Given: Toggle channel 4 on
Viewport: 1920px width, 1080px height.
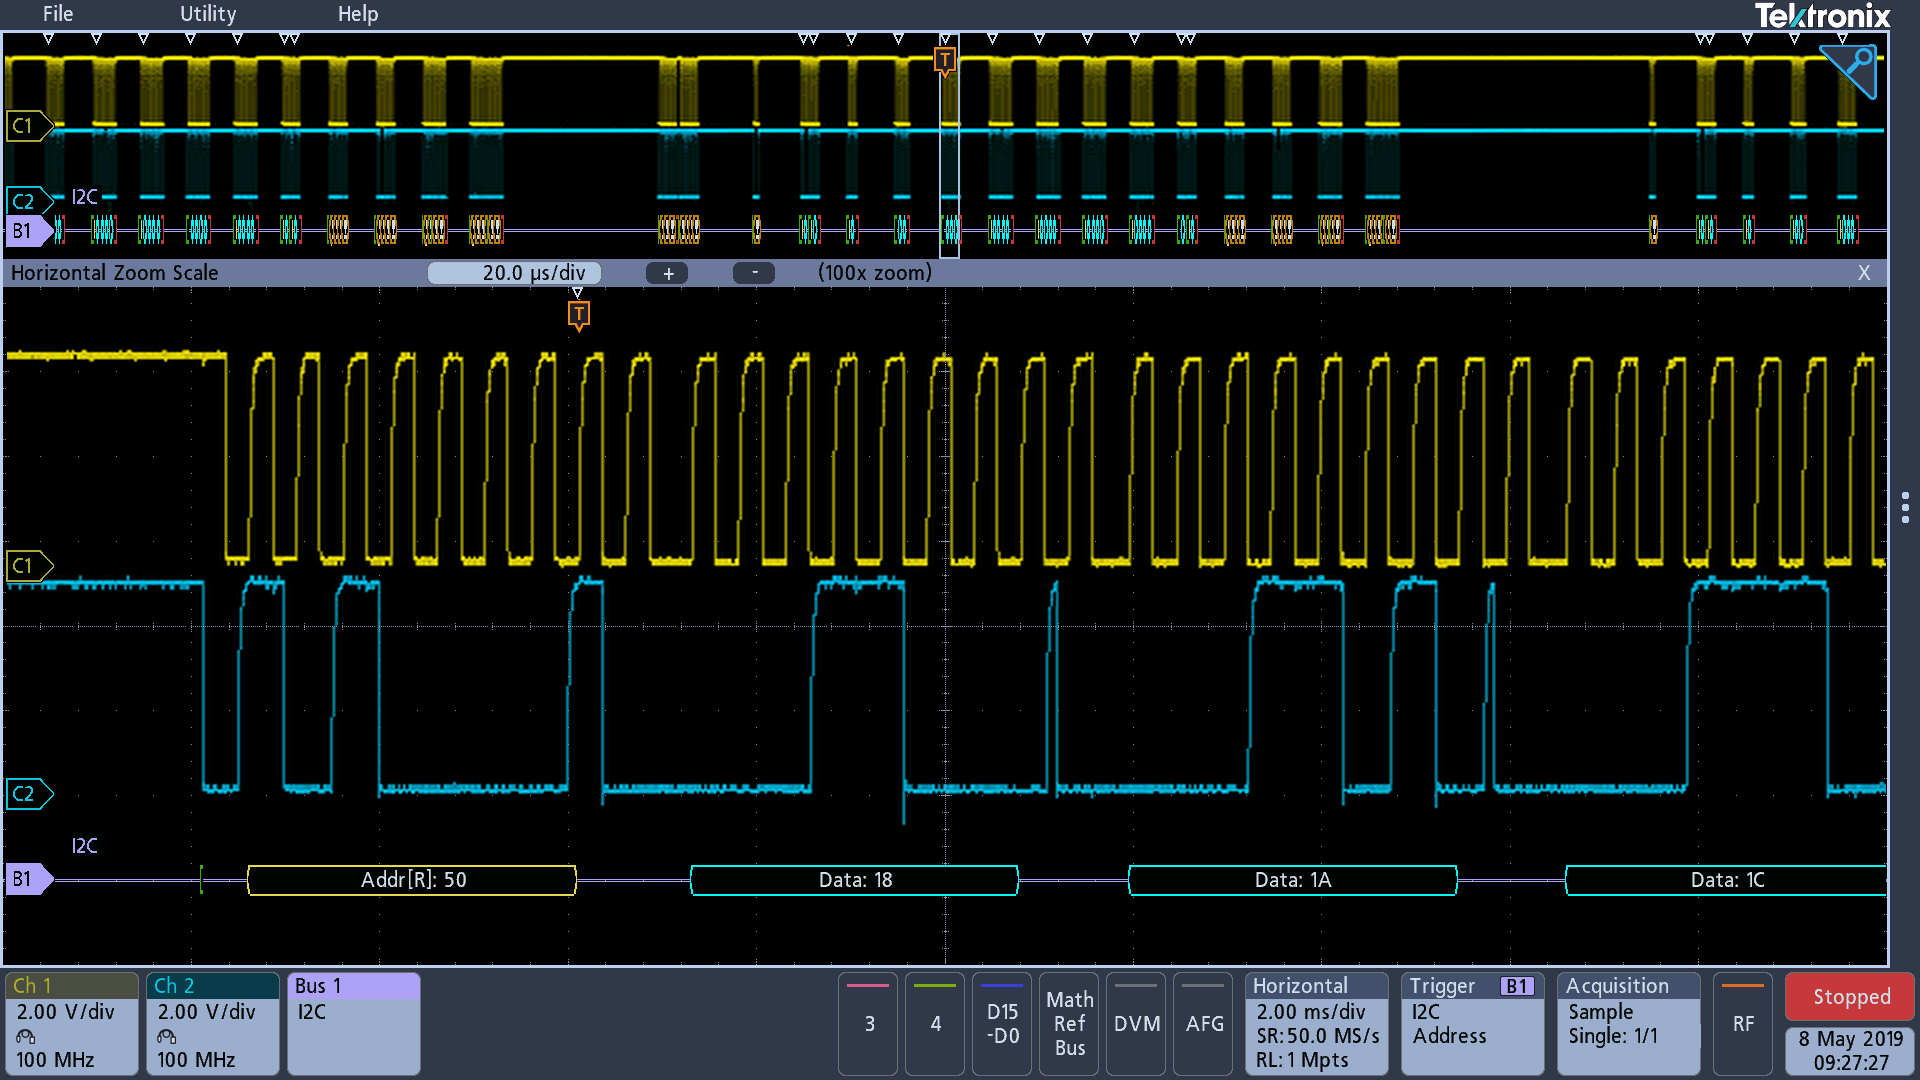Looking at the screenshot, I should [x=935, y=1023].
